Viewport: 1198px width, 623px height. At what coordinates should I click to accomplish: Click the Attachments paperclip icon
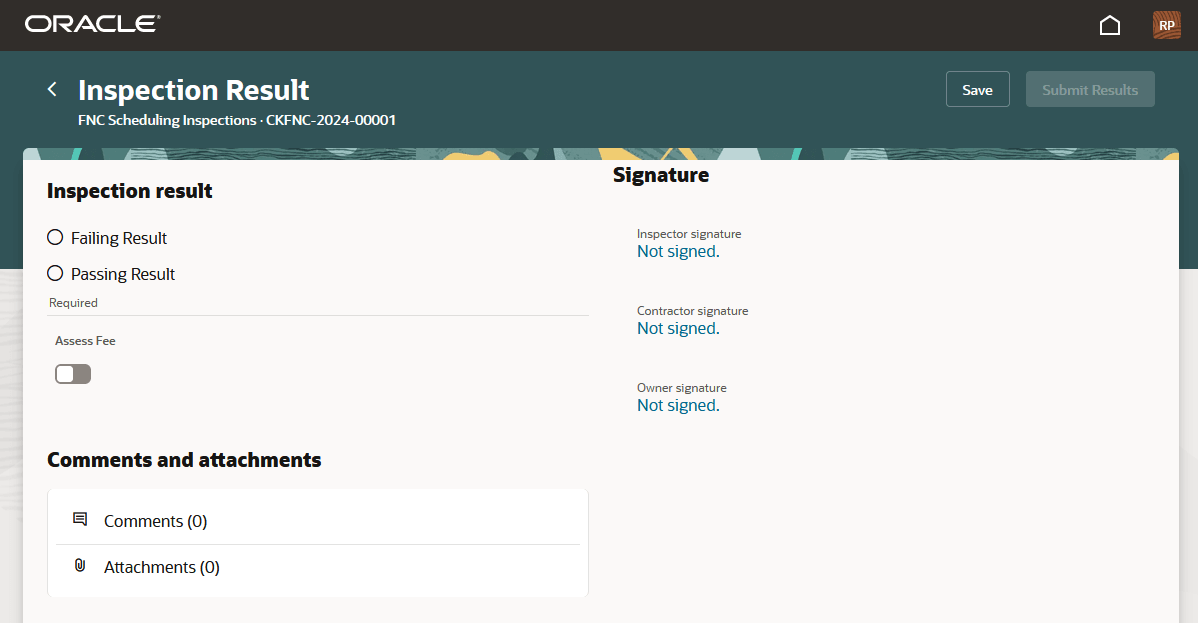coord(80,565)
